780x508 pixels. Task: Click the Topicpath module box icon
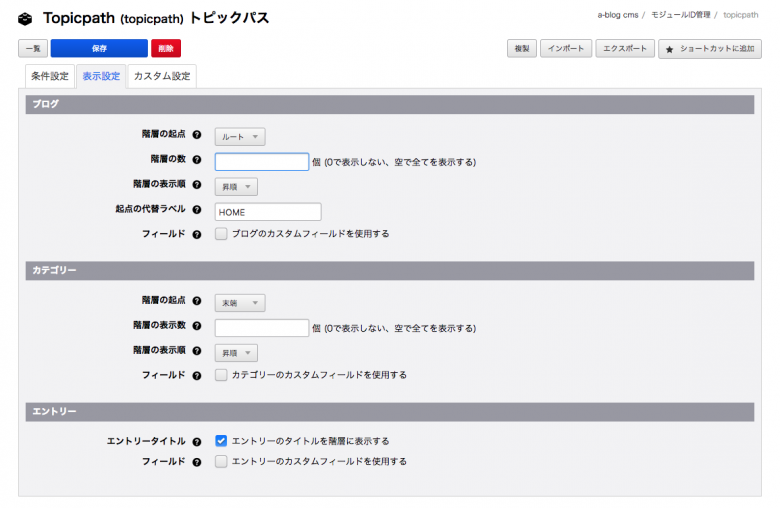tap(26, 18)
